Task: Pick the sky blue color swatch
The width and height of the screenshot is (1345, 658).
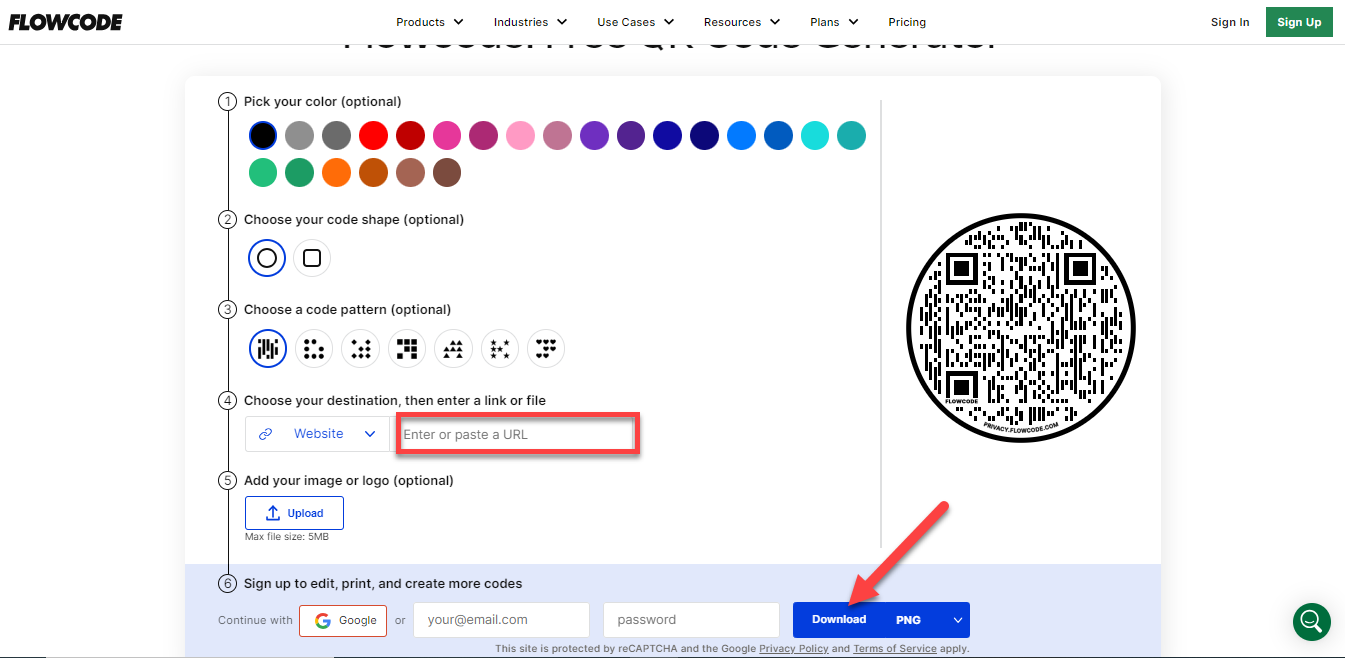Action: [x=741, y=135]
